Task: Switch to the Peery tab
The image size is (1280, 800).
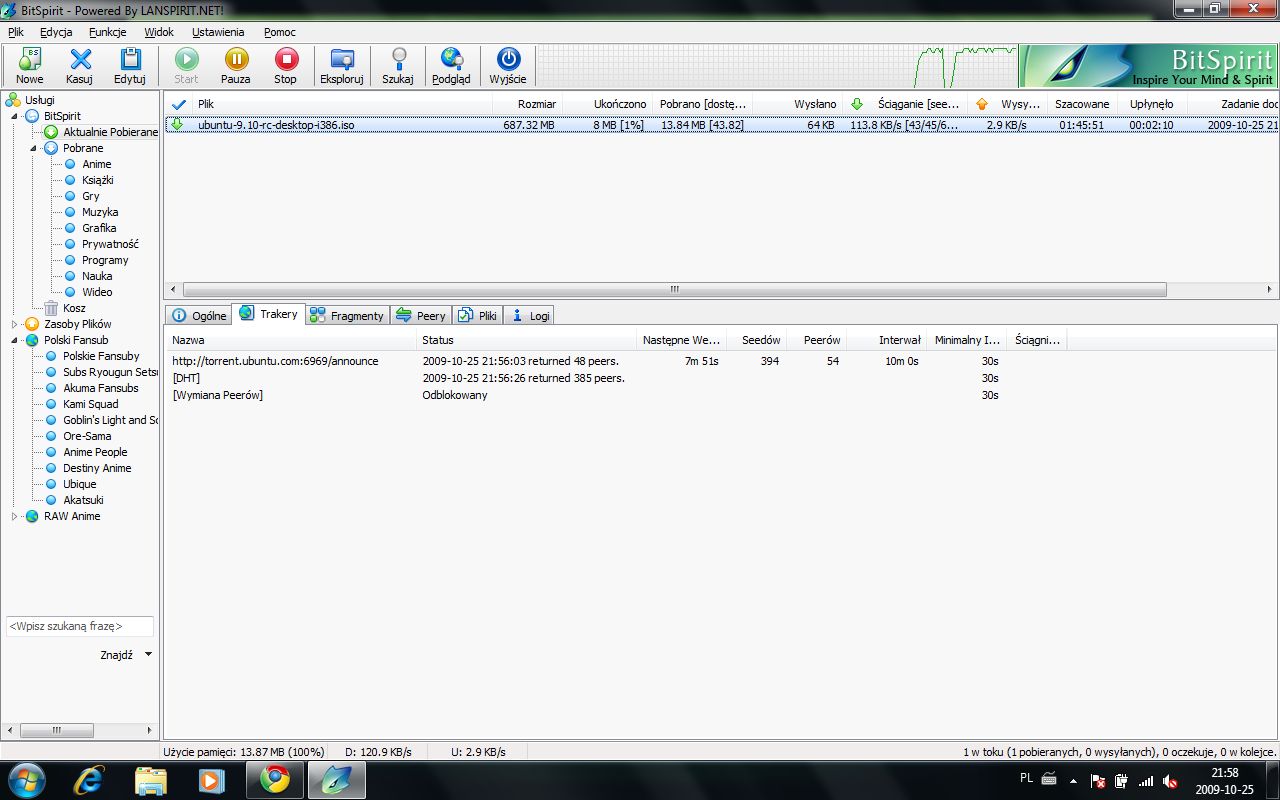Action: click(421, 315)
